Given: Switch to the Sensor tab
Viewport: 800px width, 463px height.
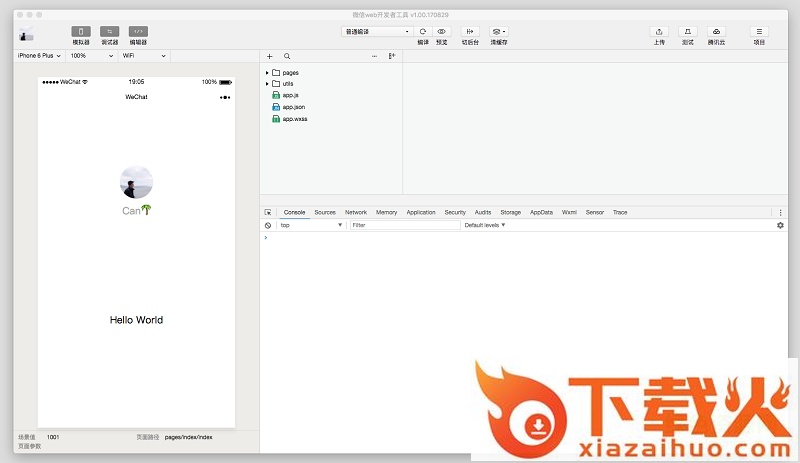Looking at the screenshot, I should [x=594, y=212].
